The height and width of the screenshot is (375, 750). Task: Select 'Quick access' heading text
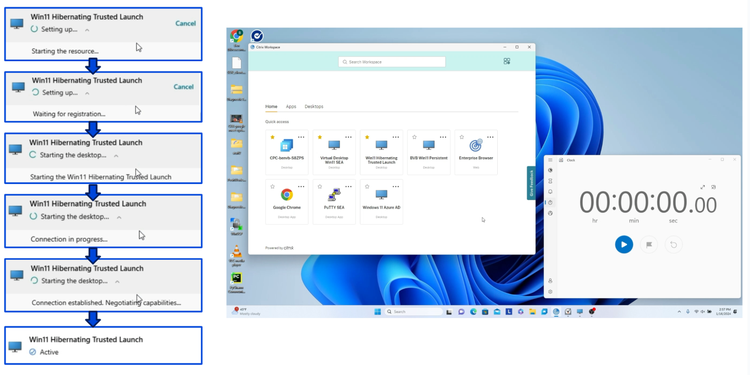277,121
